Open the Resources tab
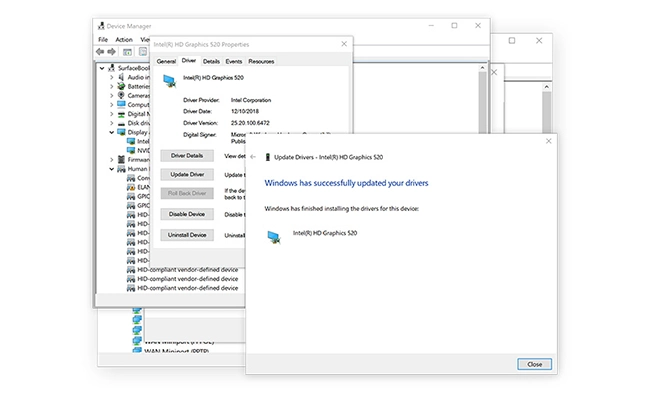The image size is (650, 400). click(261, 61)
